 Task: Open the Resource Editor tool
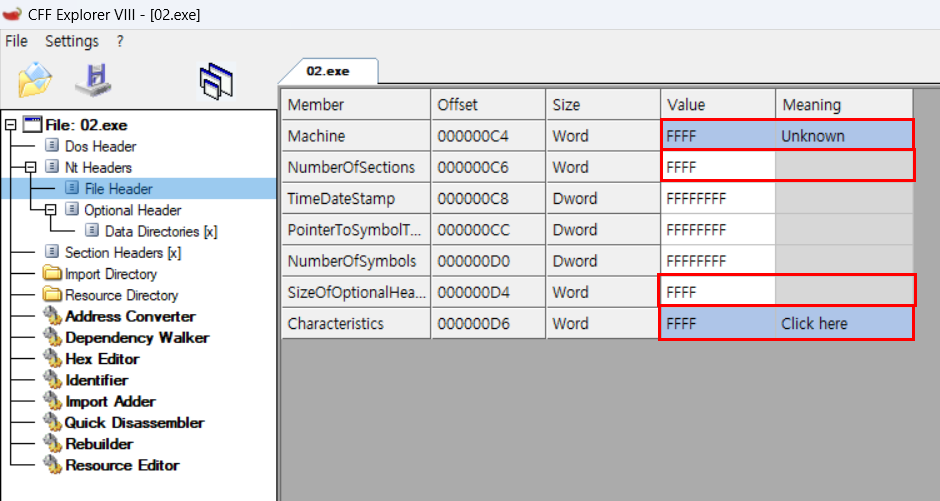[122, 465]
